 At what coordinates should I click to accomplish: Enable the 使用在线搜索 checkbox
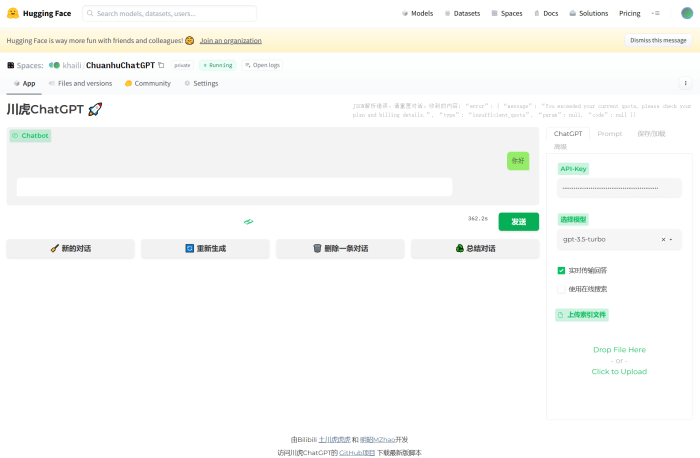[x=561, y=289]
